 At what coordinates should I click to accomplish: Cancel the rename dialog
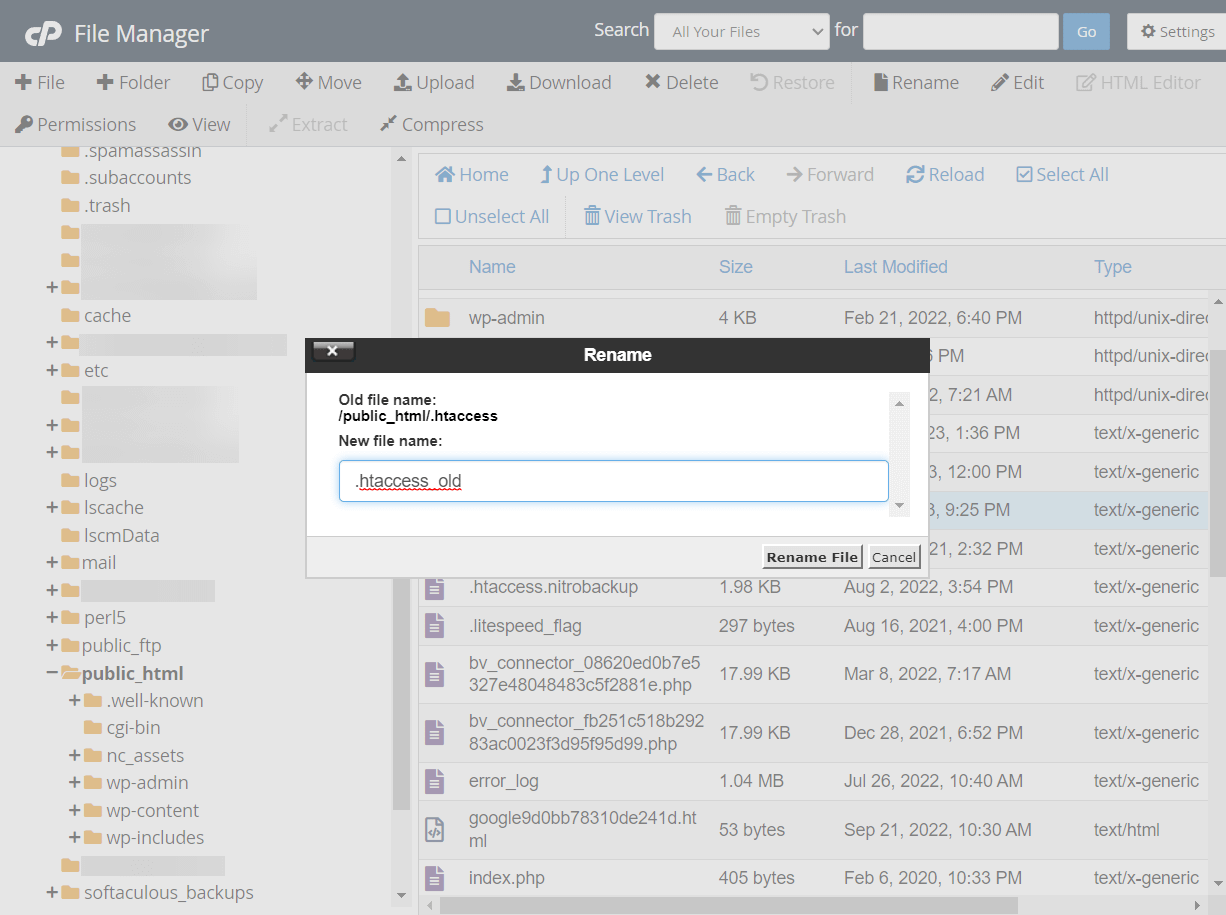pyautogui.click(x=893, y=557)
